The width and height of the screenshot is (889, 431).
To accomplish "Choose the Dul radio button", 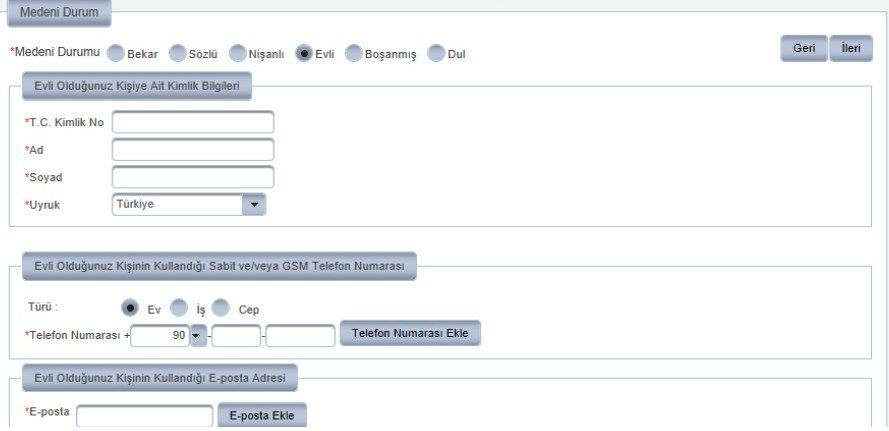I will [x=435, y=53].
